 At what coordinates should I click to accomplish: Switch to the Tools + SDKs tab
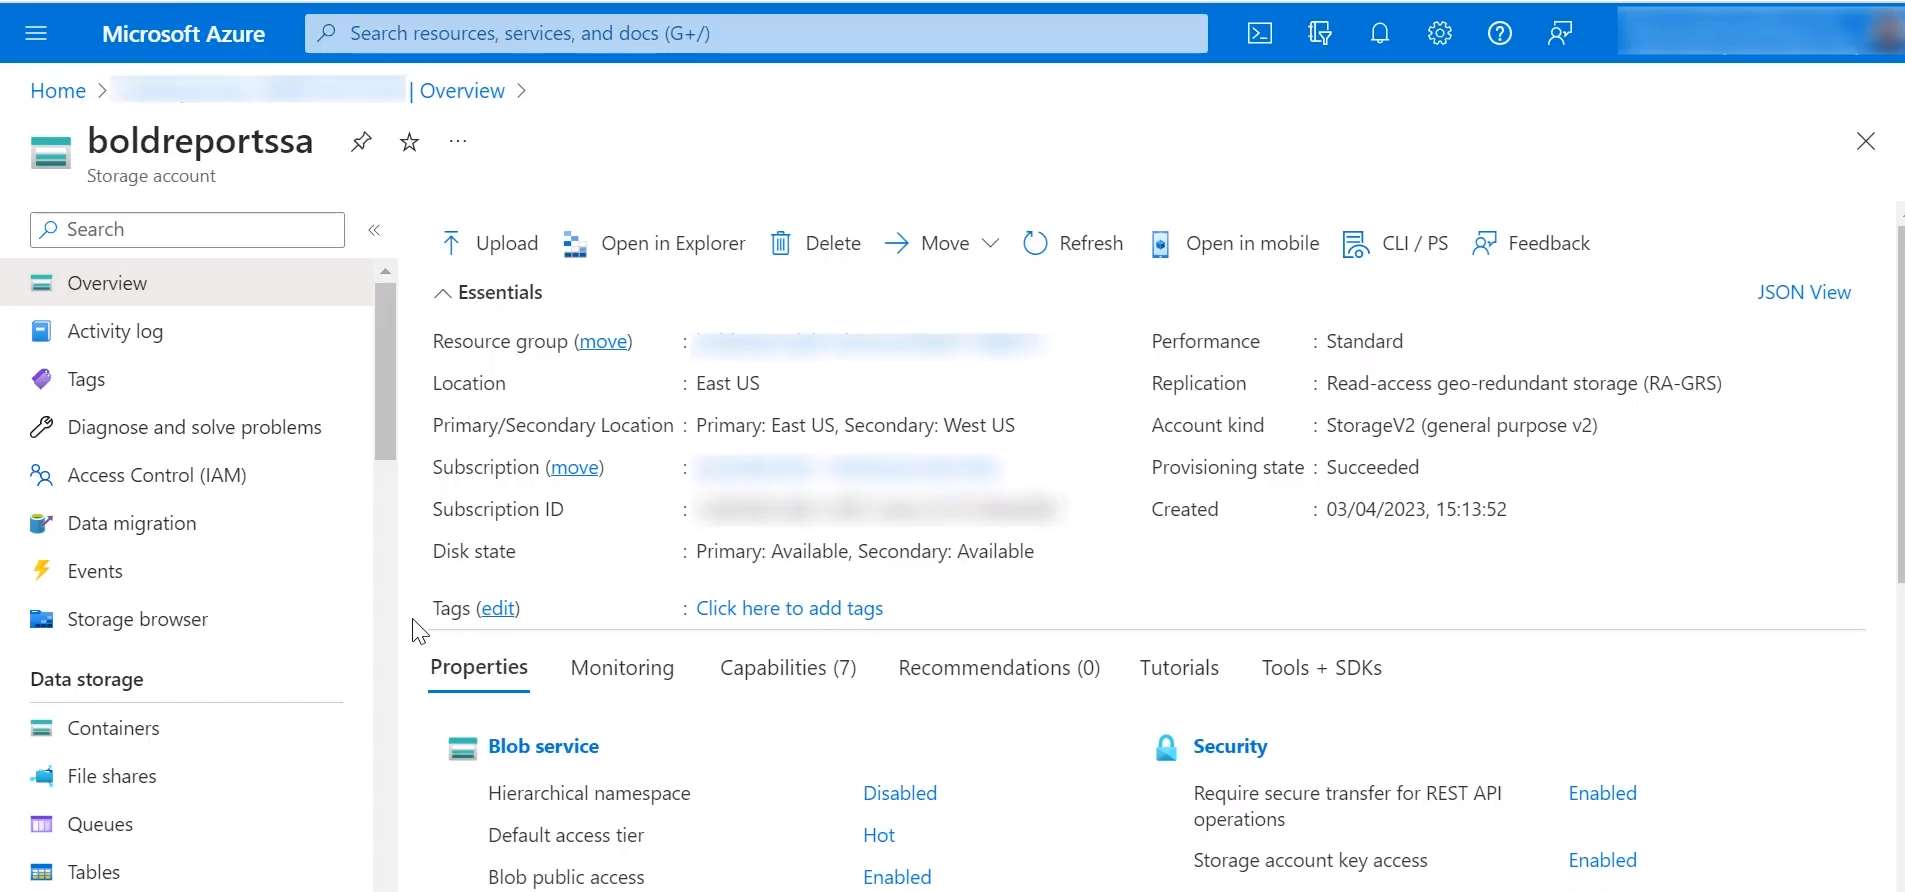[x=1321, y=668]
